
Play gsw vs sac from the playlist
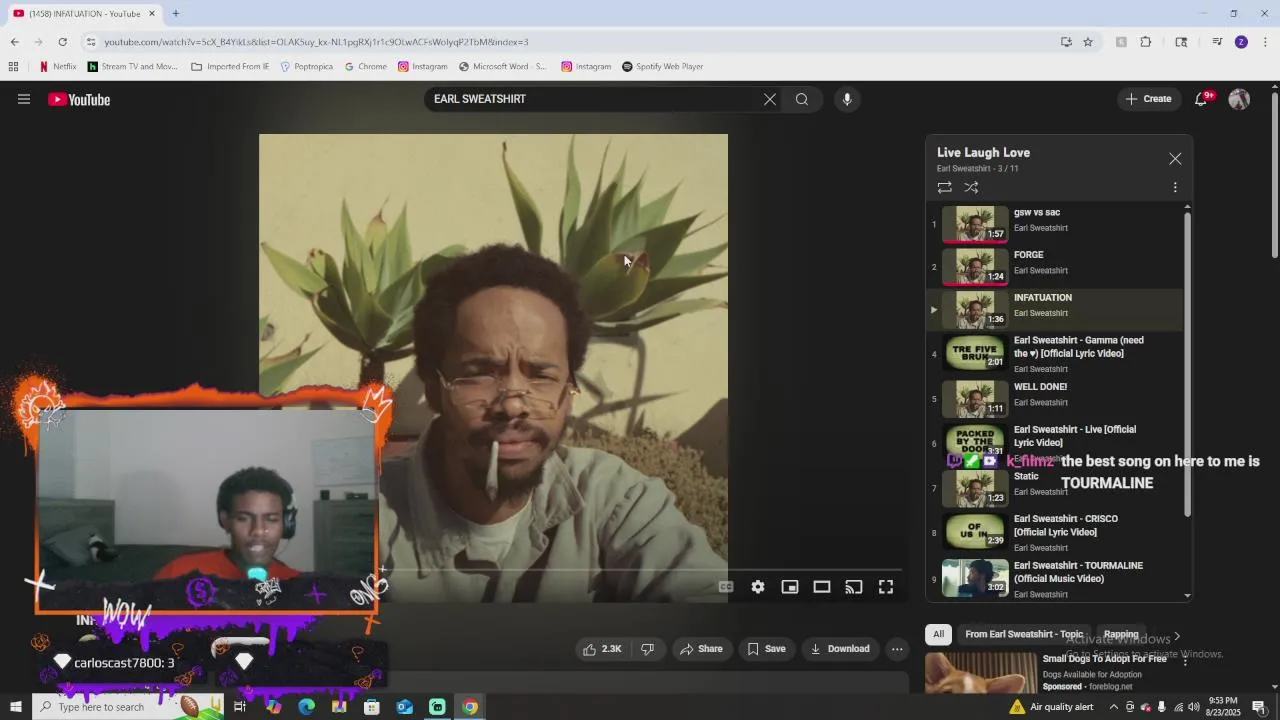(1055, 224)
